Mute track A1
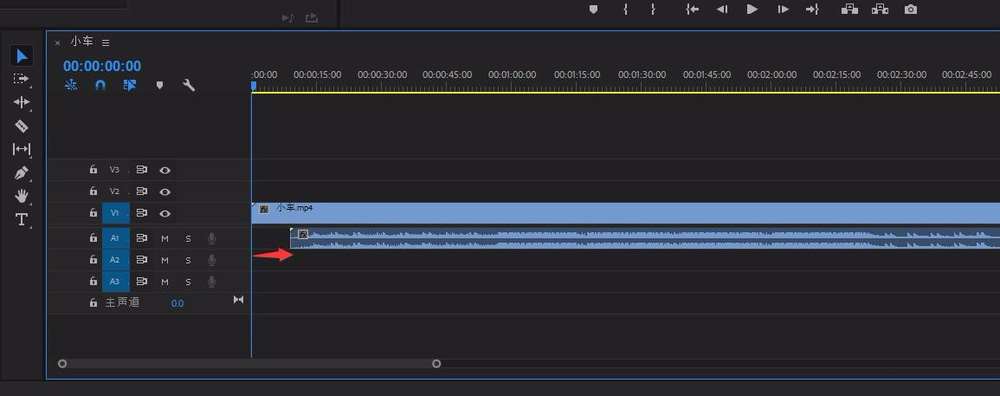 click(x=165, y=239)
